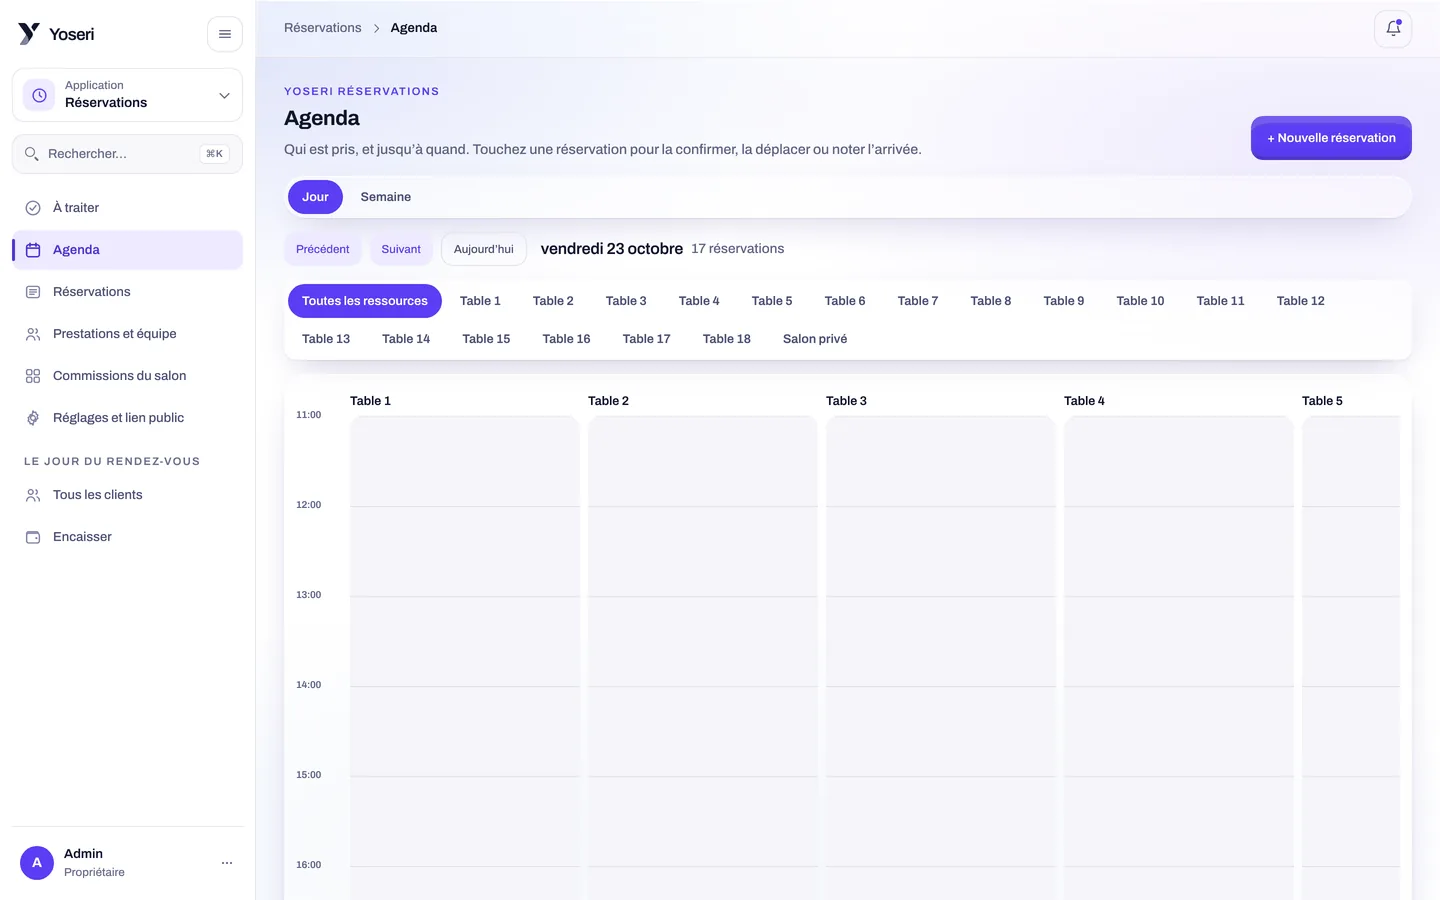Click the Table 4 column header
This screenshot has height=900, width=1440.
pos(1084,401)
